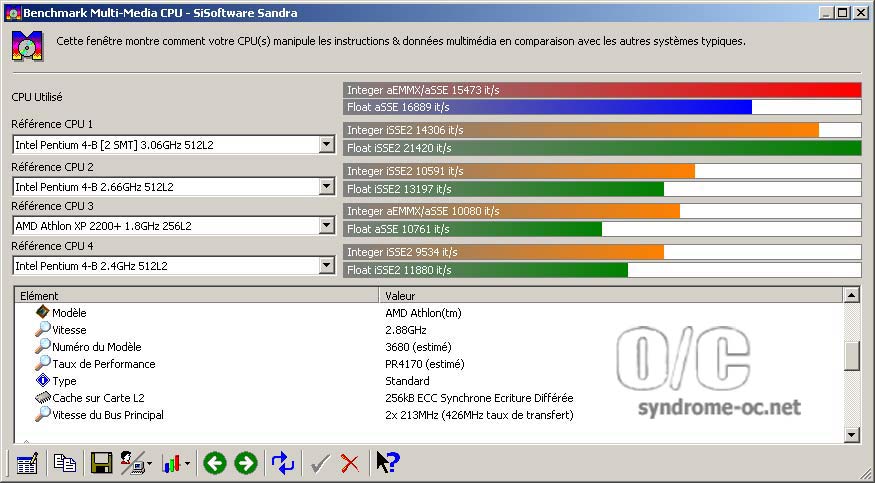Screen dimensions: 875x483
Task: Click the list scrollbar up arrow
Action: 852,295
